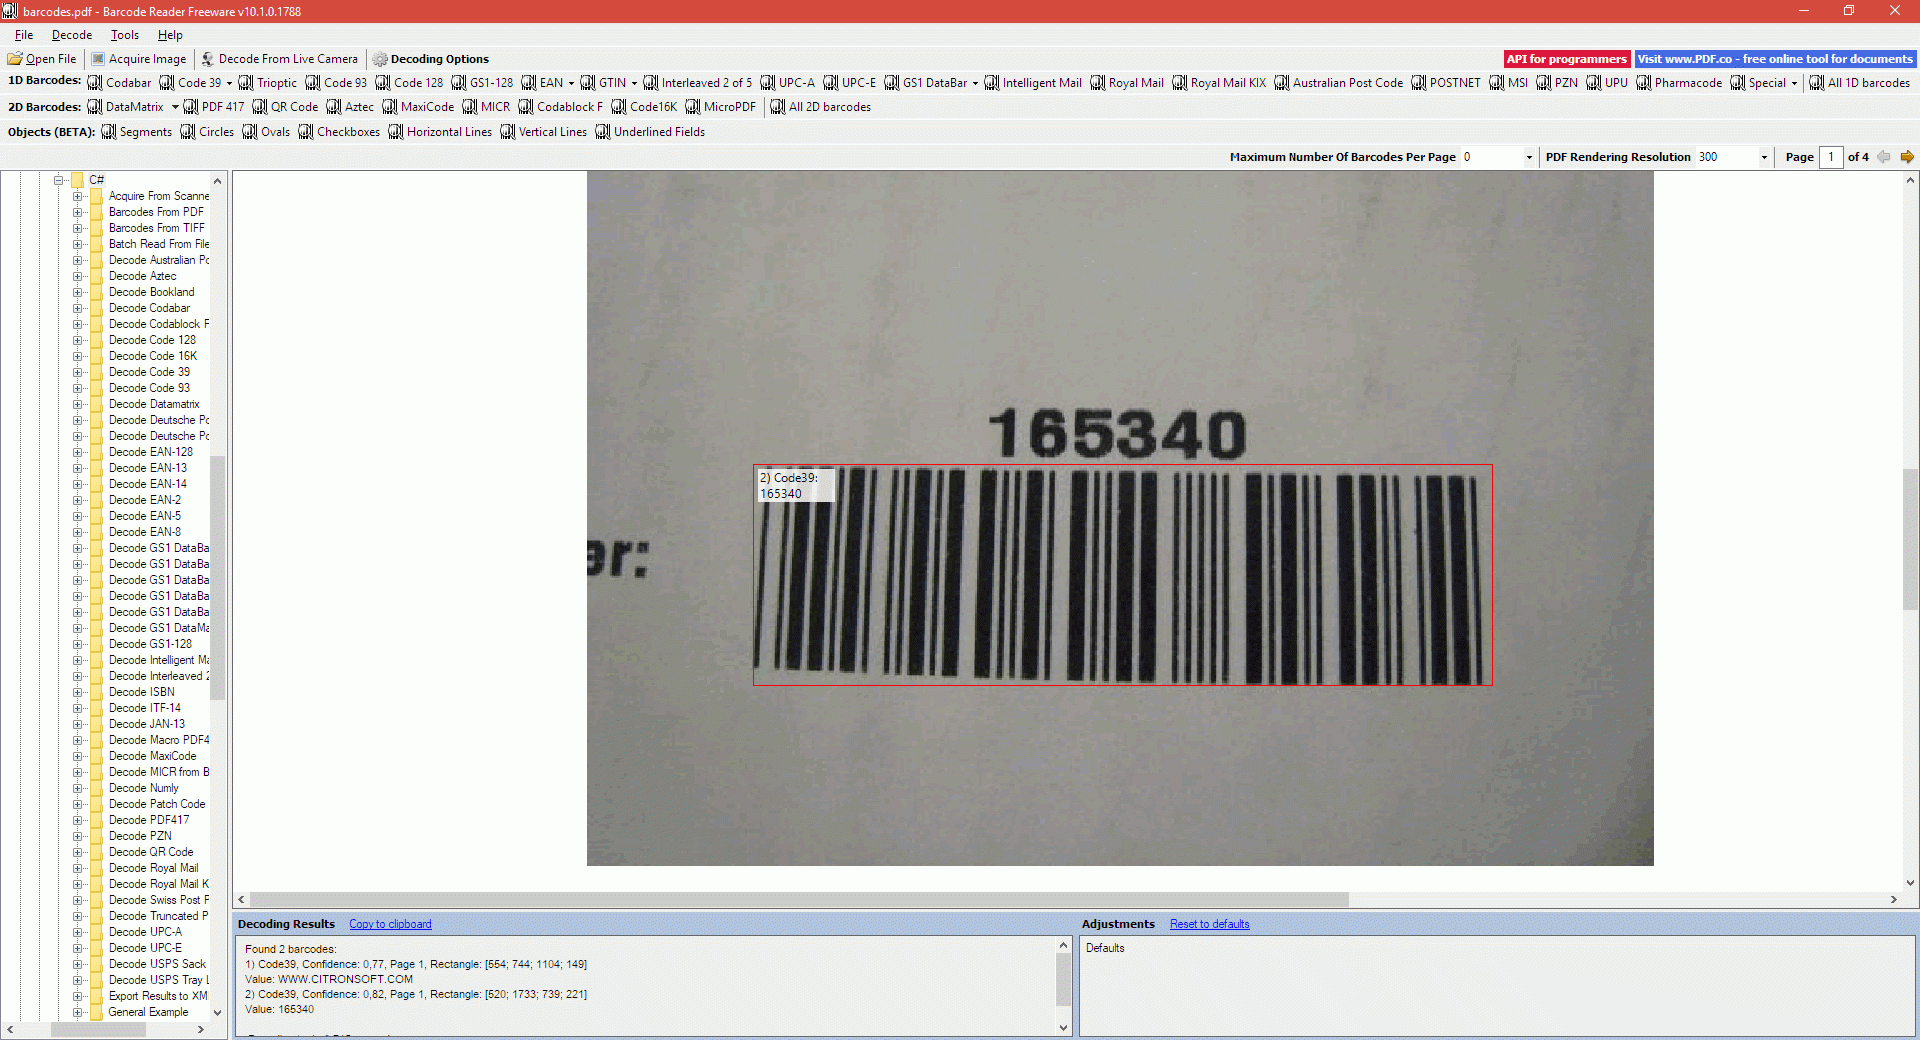1920x1040 pixels.
Task: Open a file using the Open File icon
Action: click(x=42, y=58)
